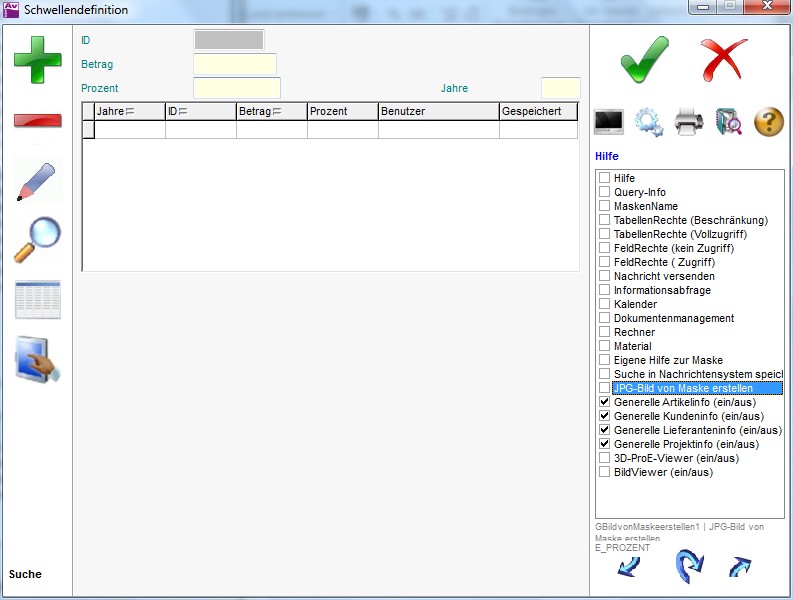Enable the Query-Info checkbox
Screen dimensions: 793x600
[604, 192]
